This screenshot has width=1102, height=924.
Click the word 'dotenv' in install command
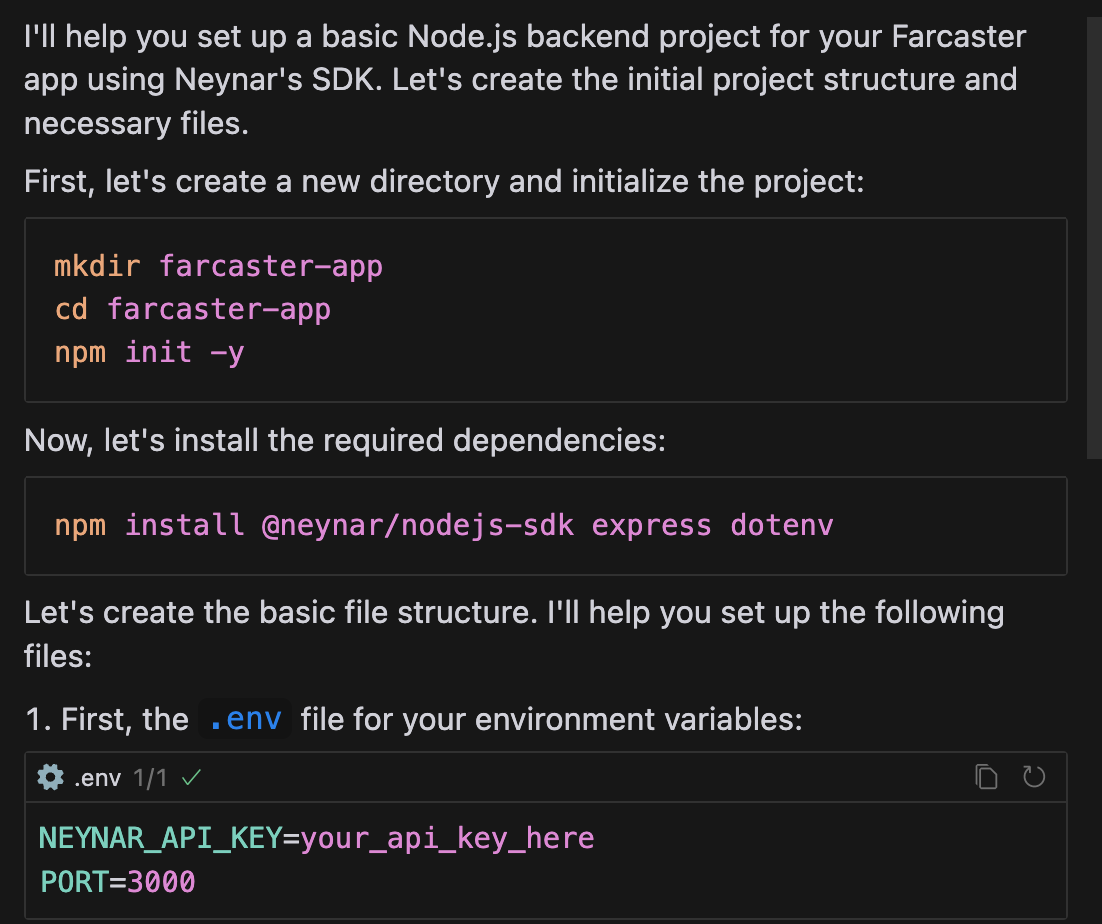point(782,526)
